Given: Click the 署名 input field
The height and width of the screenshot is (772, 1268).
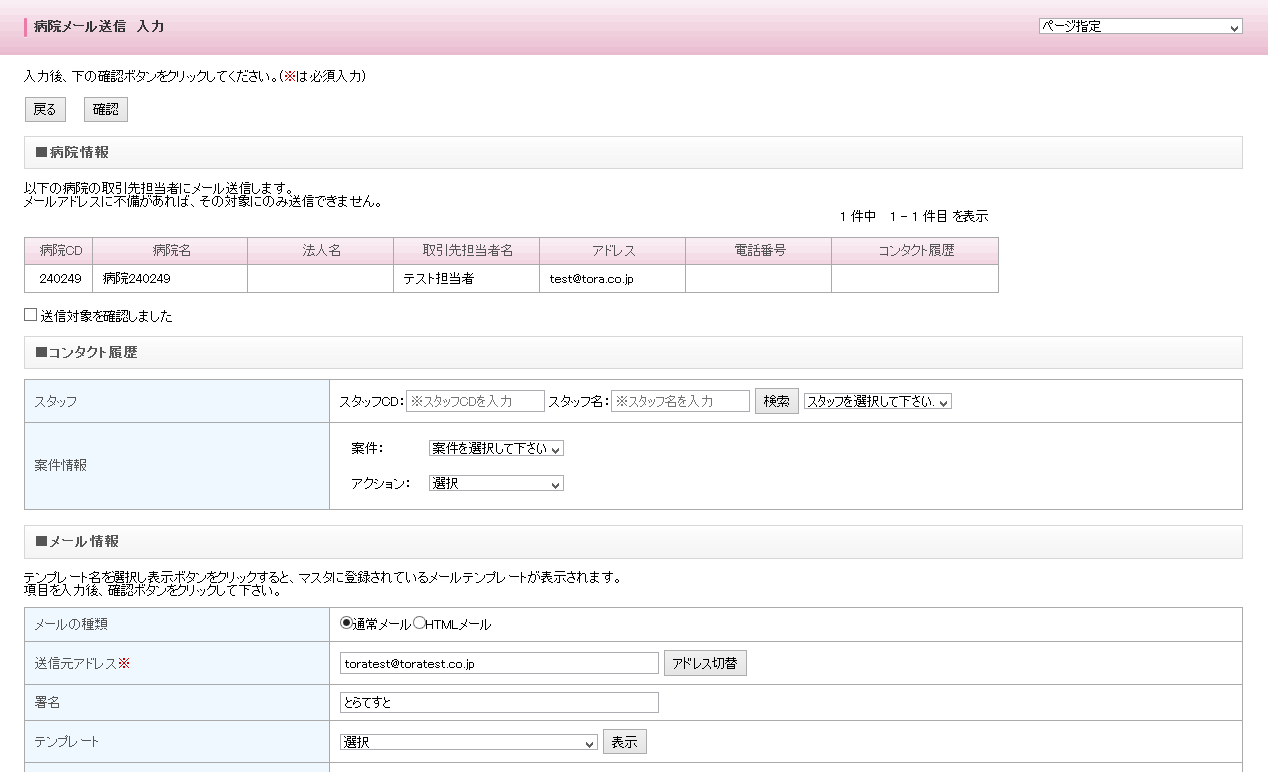Looking at the screenshot, I should tap(499, 702).
